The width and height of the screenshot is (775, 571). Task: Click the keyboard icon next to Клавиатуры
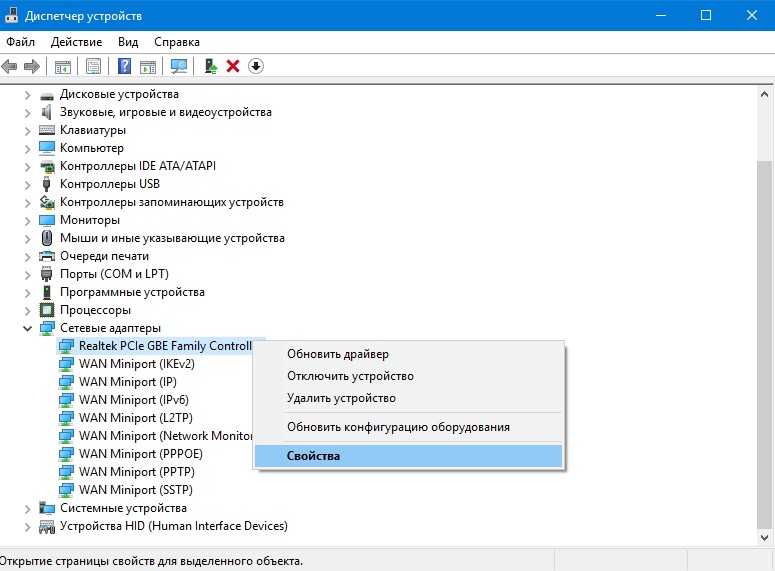tap(47, 130)
